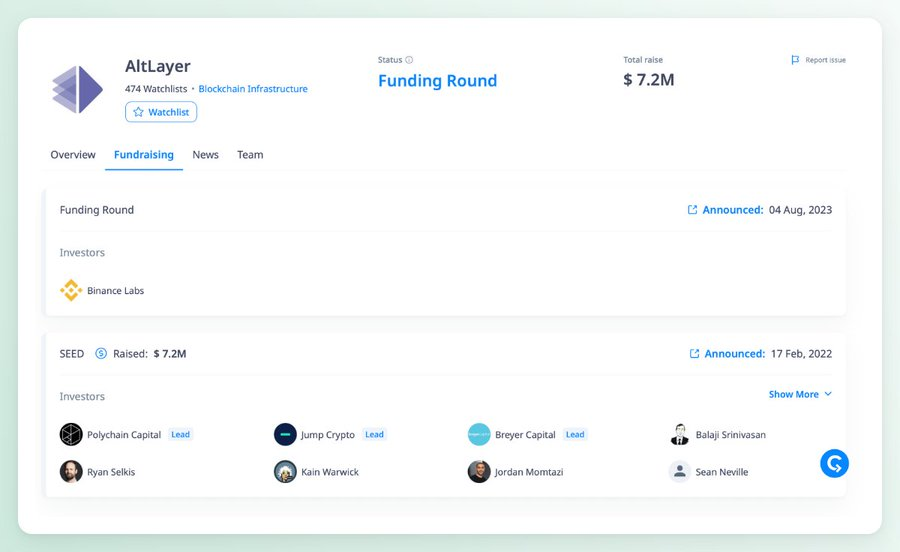The width and height of the screenshot is (900, 552).
Task: Click the Report issue link
Action: point(818,60)
